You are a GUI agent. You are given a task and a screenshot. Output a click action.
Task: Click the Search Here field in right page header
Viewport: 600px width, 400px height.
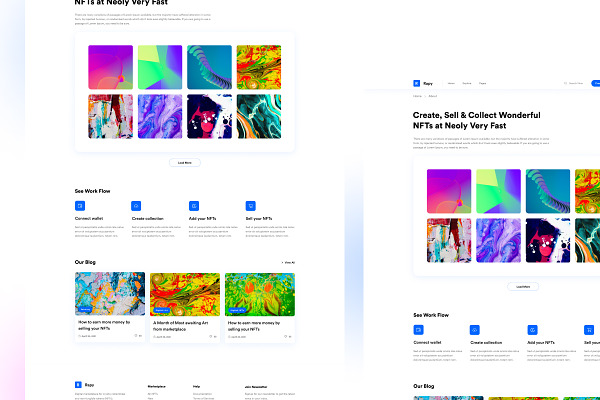[x=573, y=83]
